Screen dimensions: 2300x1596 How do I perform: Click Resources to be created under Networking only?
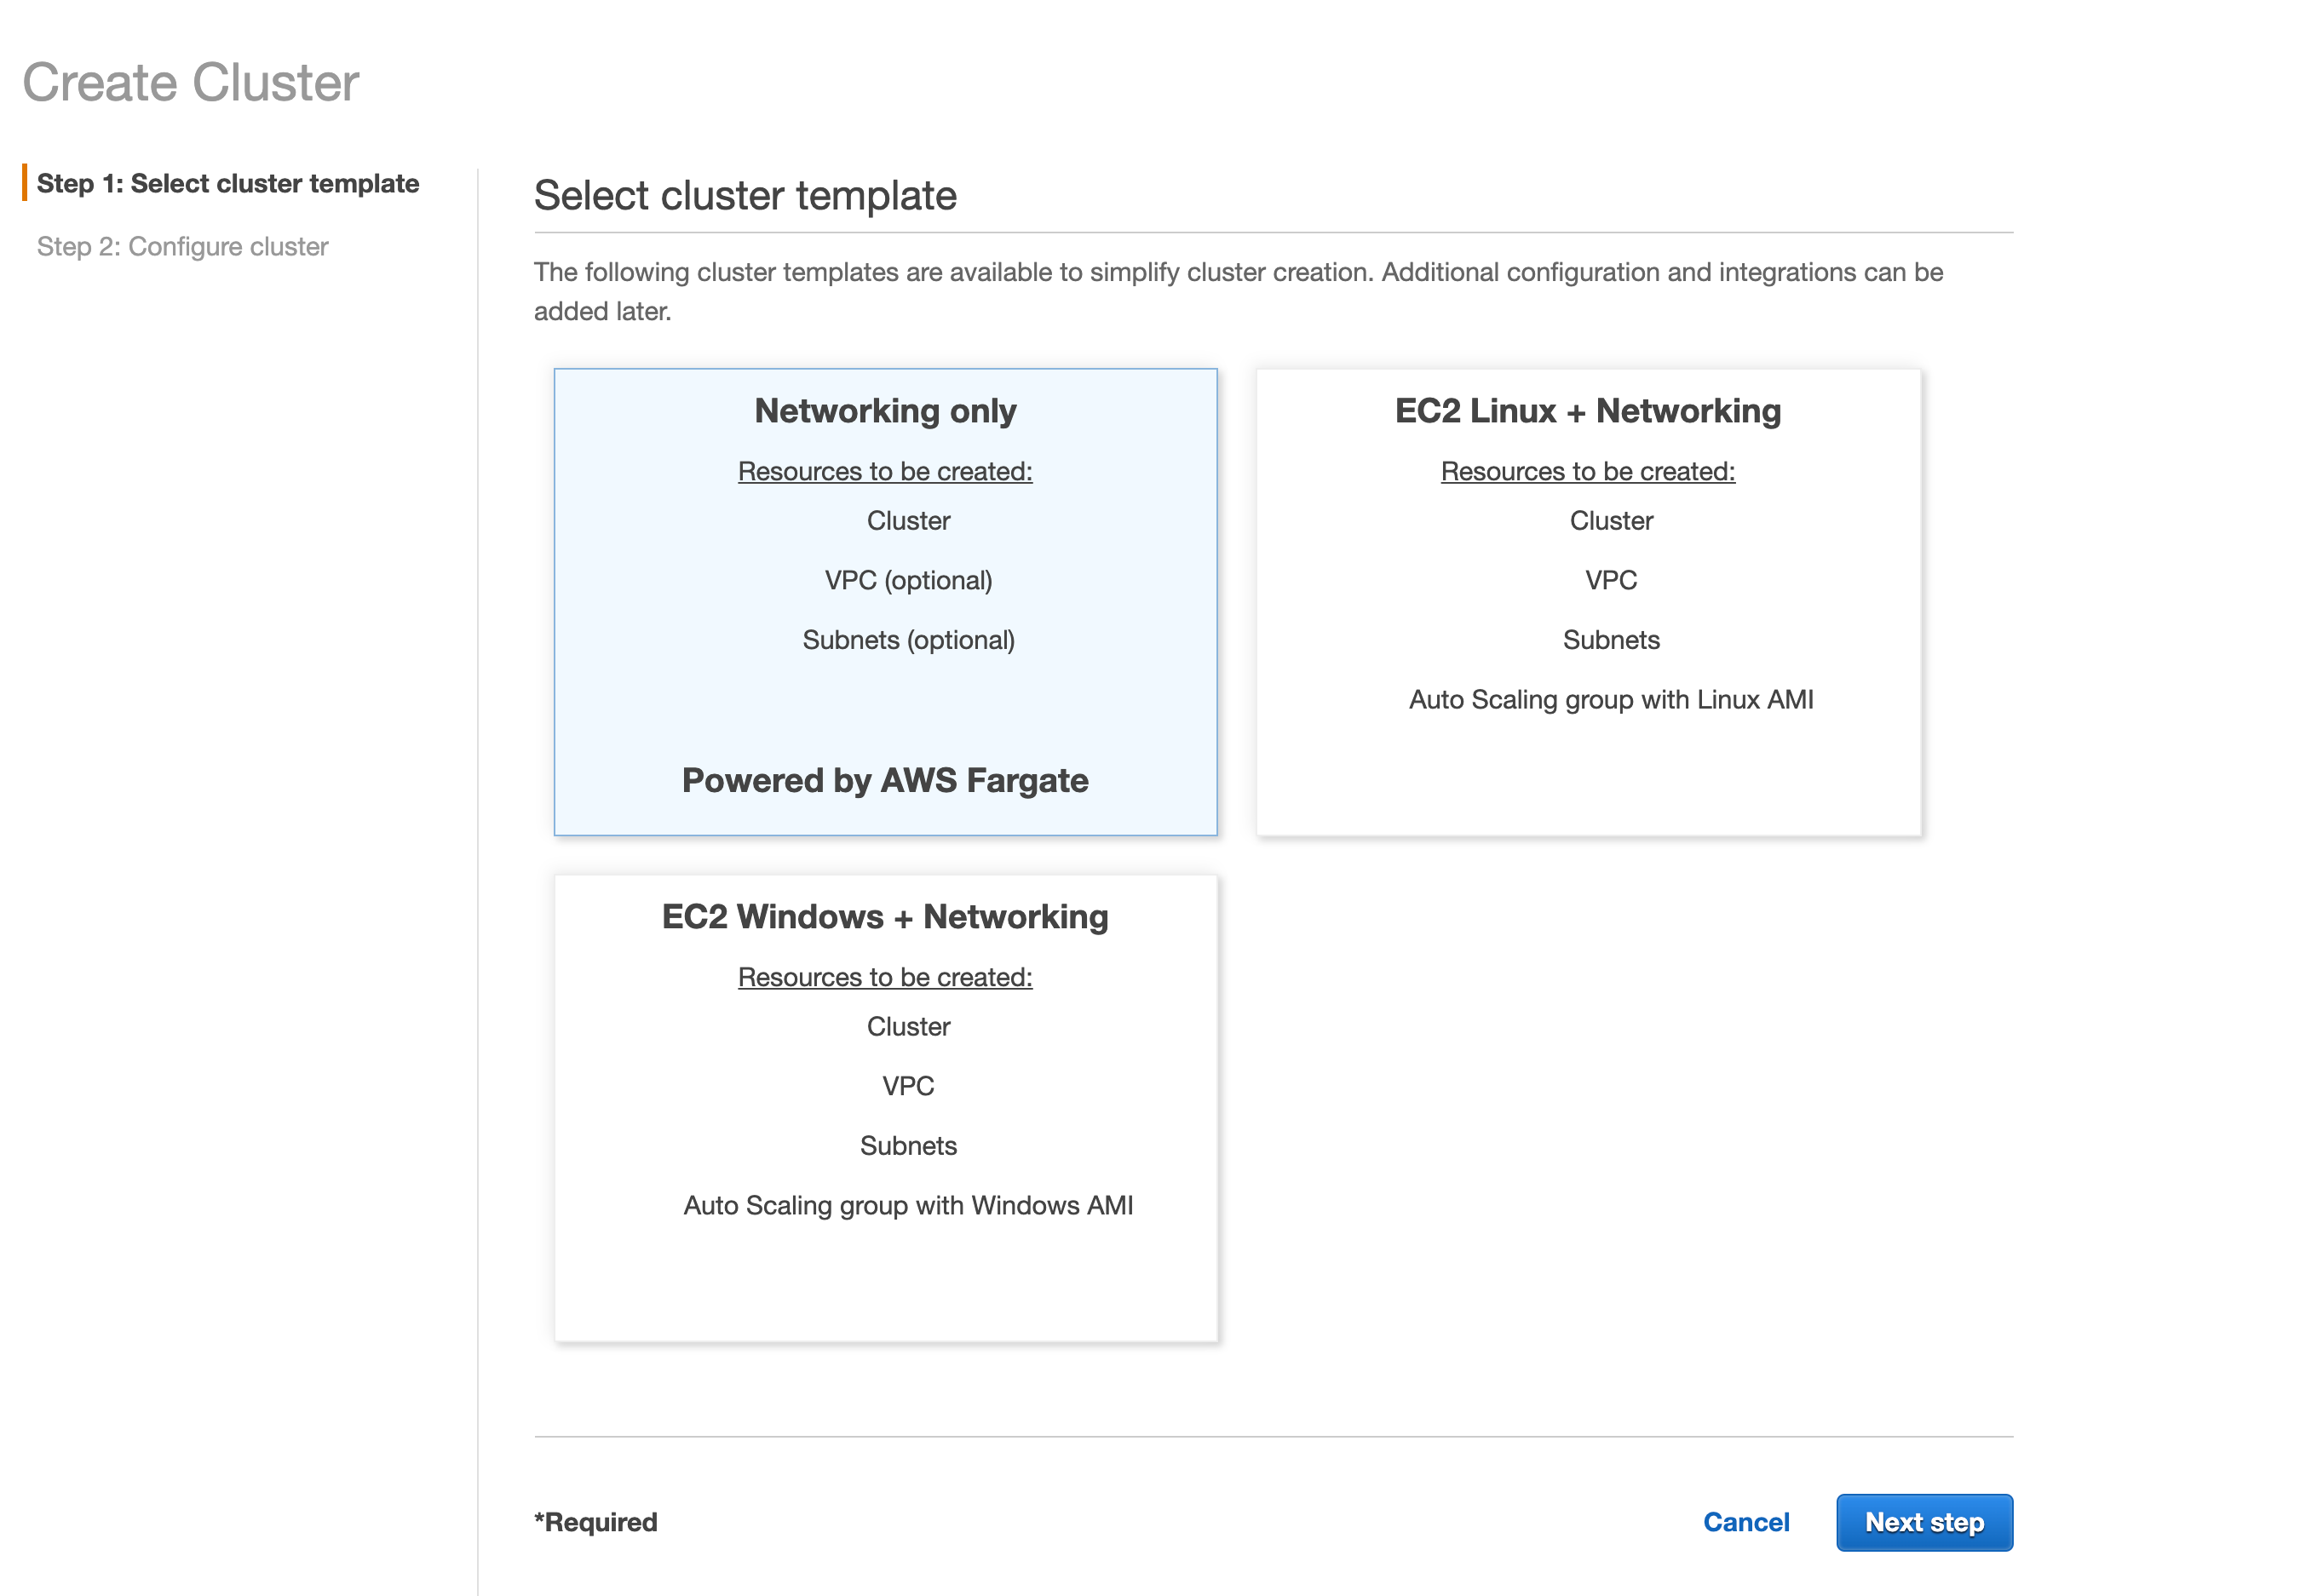point(885,472)
